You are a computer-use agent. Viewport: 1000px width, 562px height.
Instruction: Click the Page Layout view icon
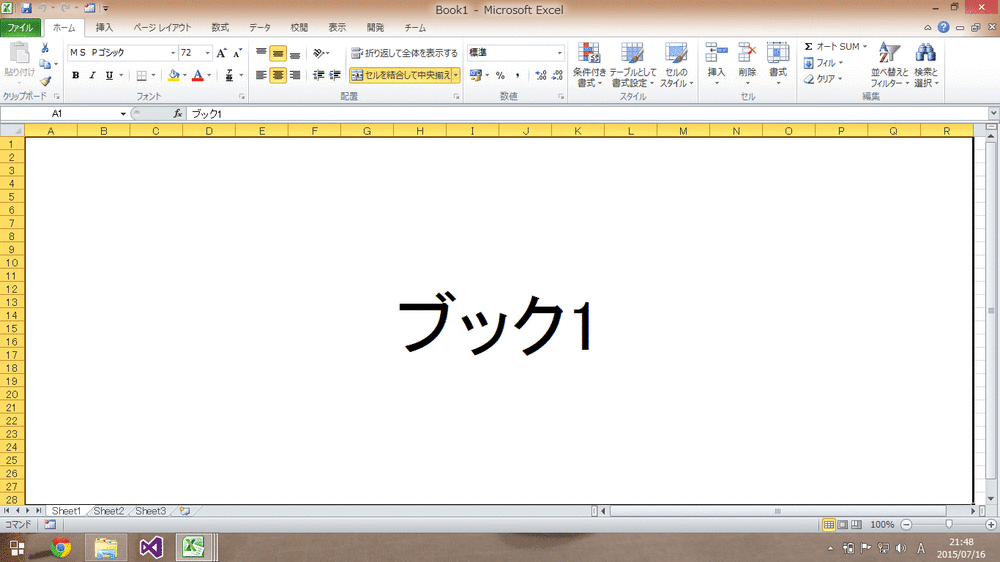pos(842,524)
